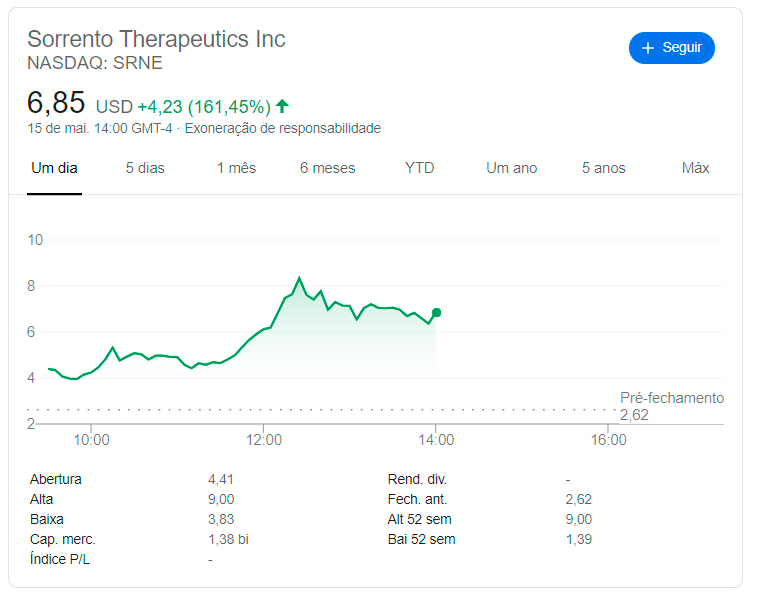Viewport: 758px width, 602px height.
Task: Switch to the 5 dias tab
Action: click(x=145, y=168)
